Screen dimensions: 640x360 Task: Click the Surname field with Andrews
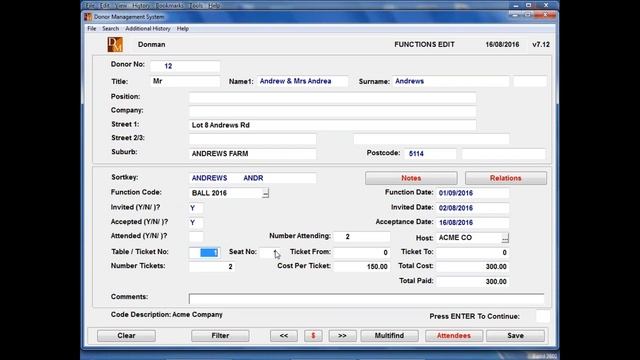coord(451,81)
